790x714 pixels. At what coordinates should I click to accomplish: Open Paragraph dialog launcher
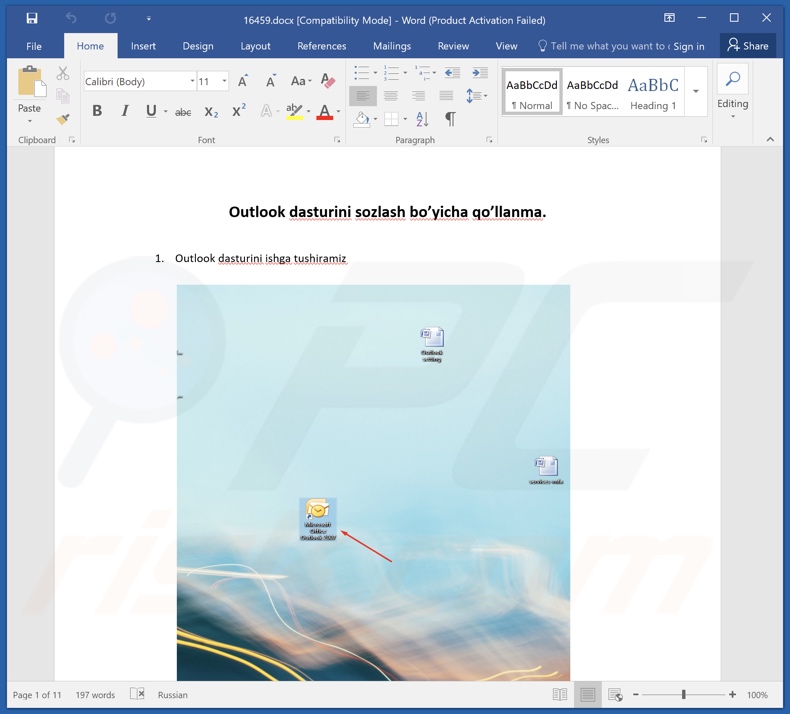pyautogui.click(x=489, y=140)
